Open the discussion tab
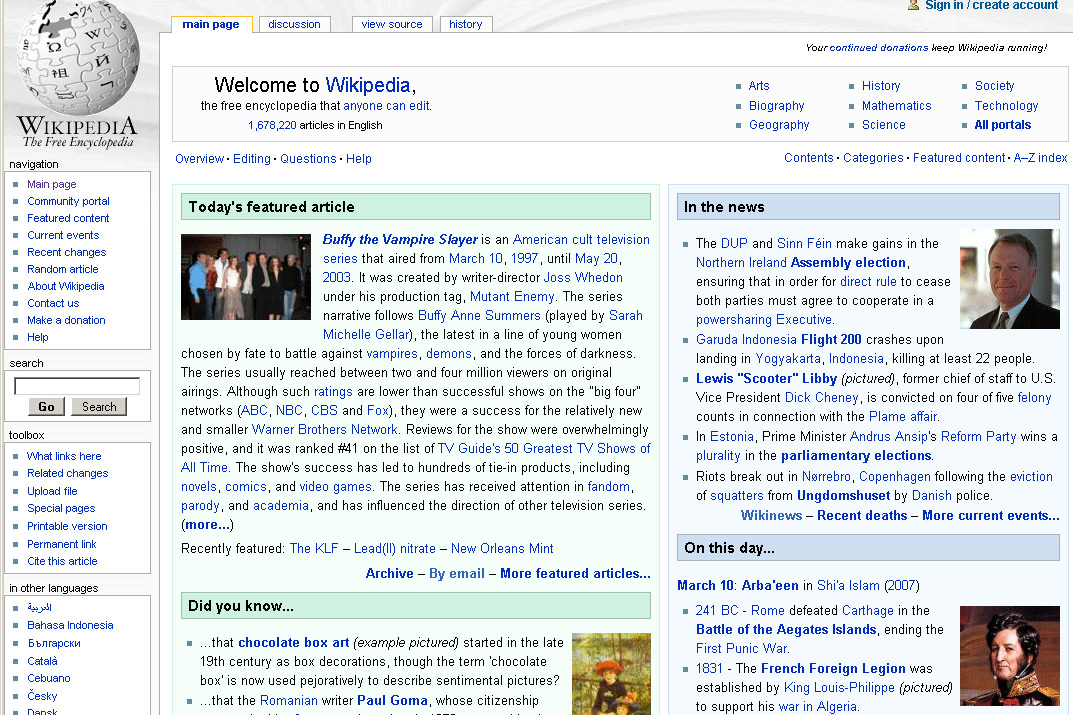1073x715 pixels. pyautogui.click(x=294, y=25)
